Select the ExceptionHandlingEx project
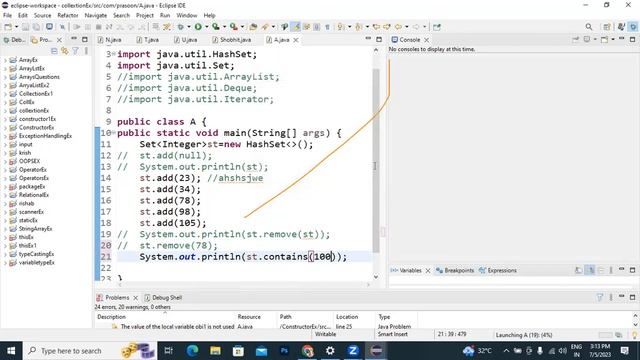Screen dimensions: 640x360 41,136
